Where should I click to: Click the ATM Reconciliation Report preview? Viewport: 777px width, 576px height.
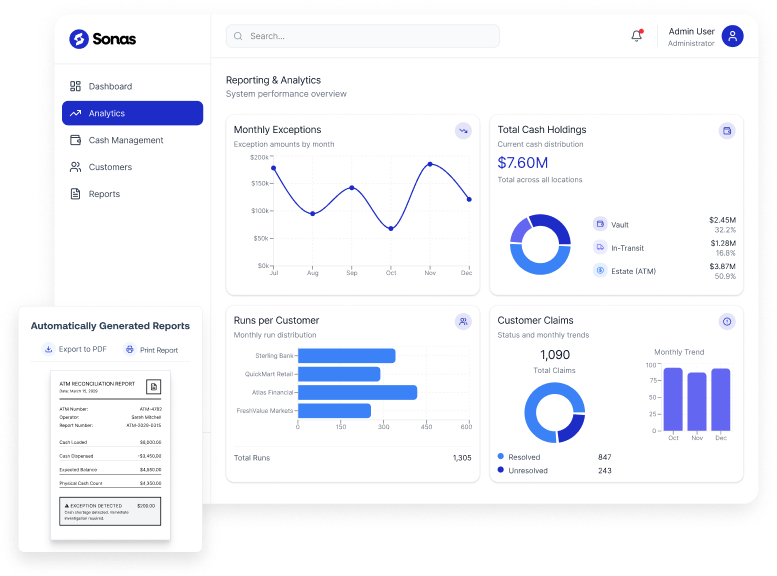click(x=110, y=455)
